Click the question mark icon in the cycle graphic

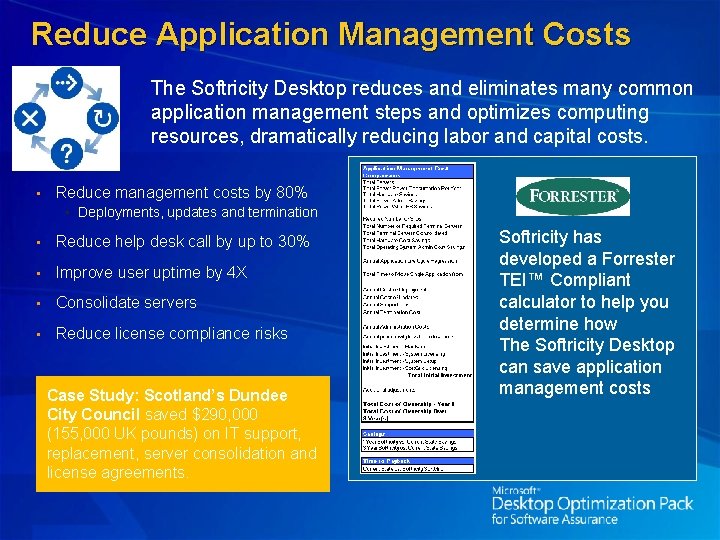(67, 154)
